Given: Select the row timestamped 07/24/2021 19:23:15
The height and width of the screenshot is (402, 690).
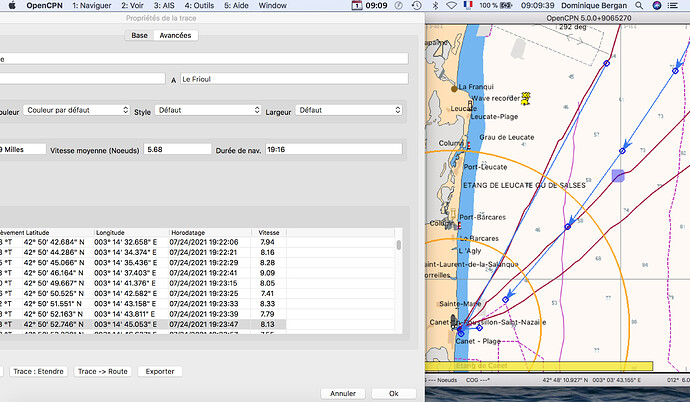Looking at the screenshot, I should (143, 283).
